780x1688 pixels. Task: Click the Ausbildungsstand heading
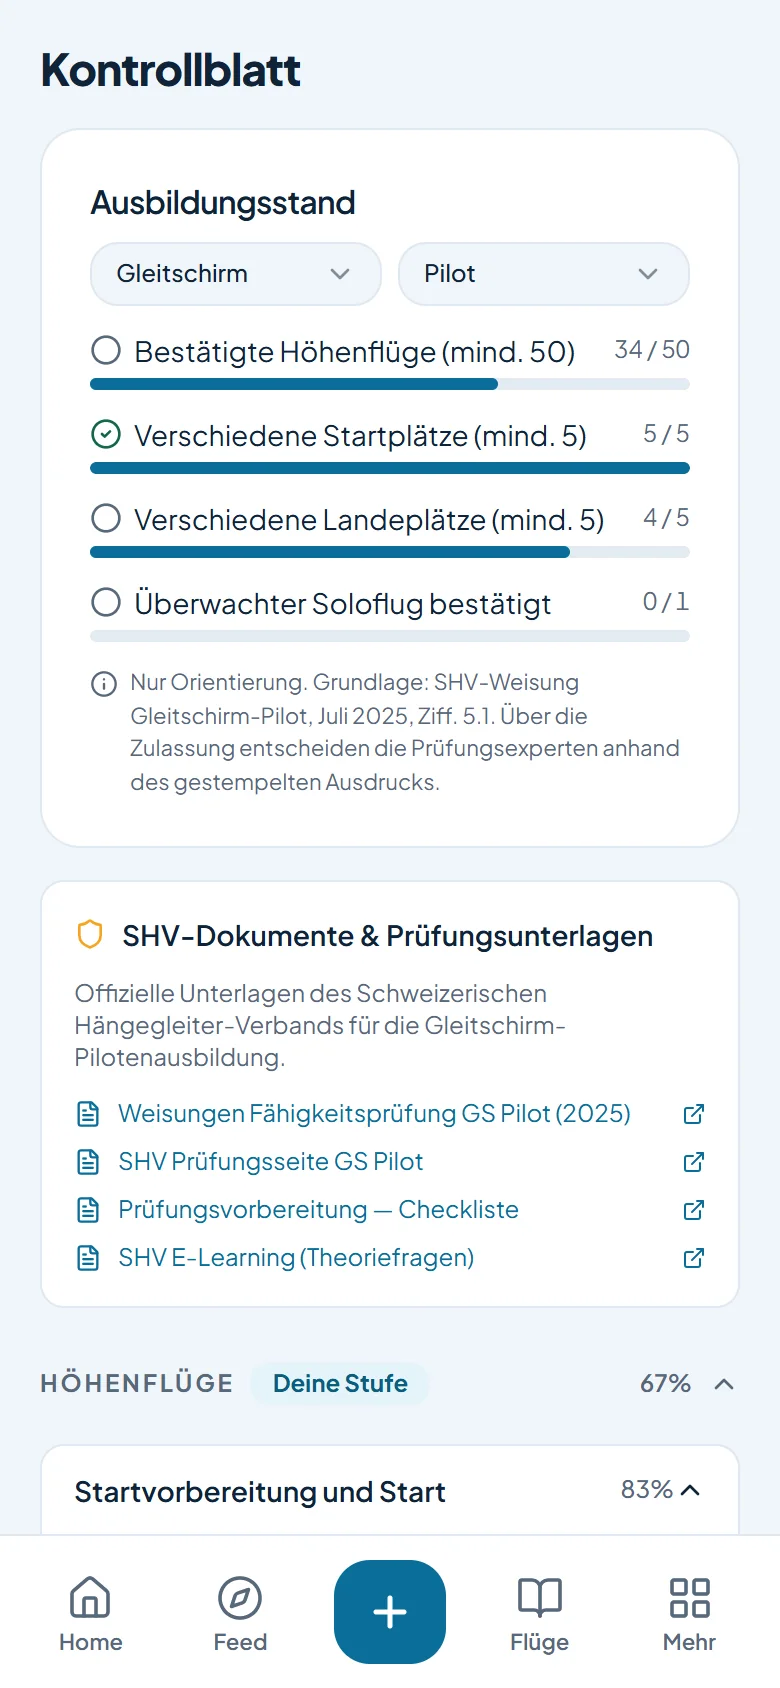[x=223, y=203]
